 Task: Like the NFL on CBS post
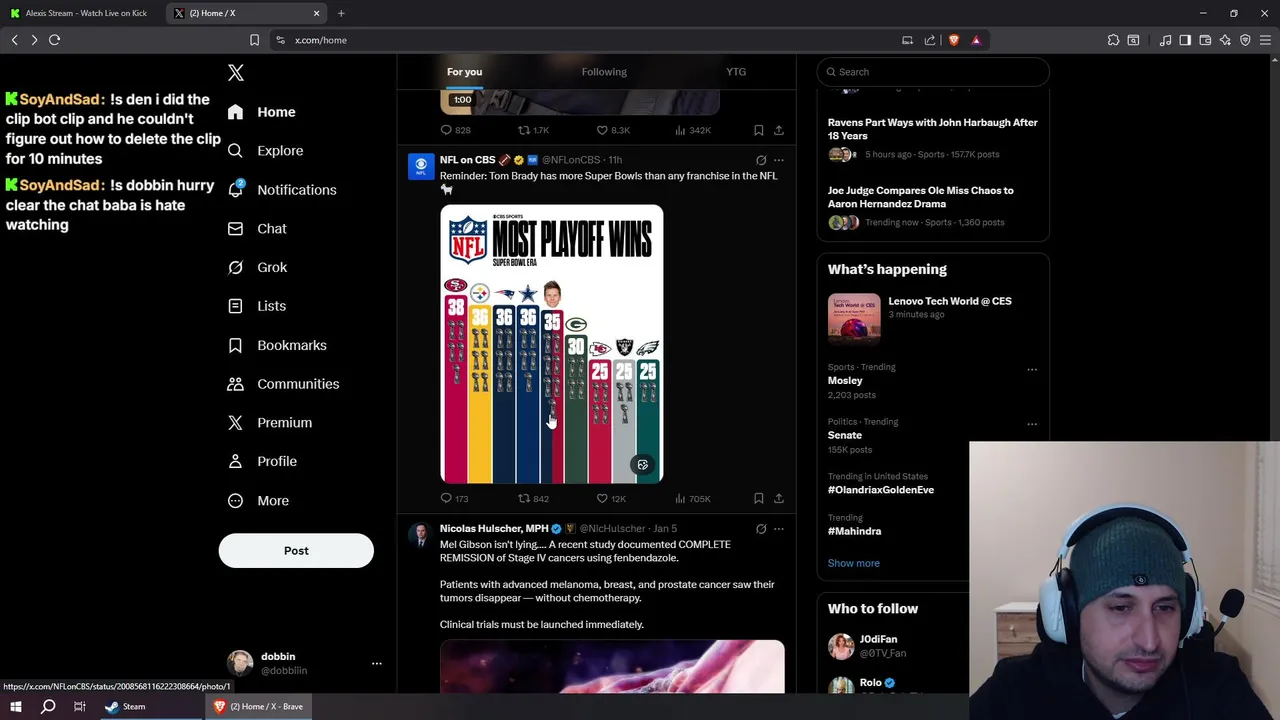[x=611, y=498]
